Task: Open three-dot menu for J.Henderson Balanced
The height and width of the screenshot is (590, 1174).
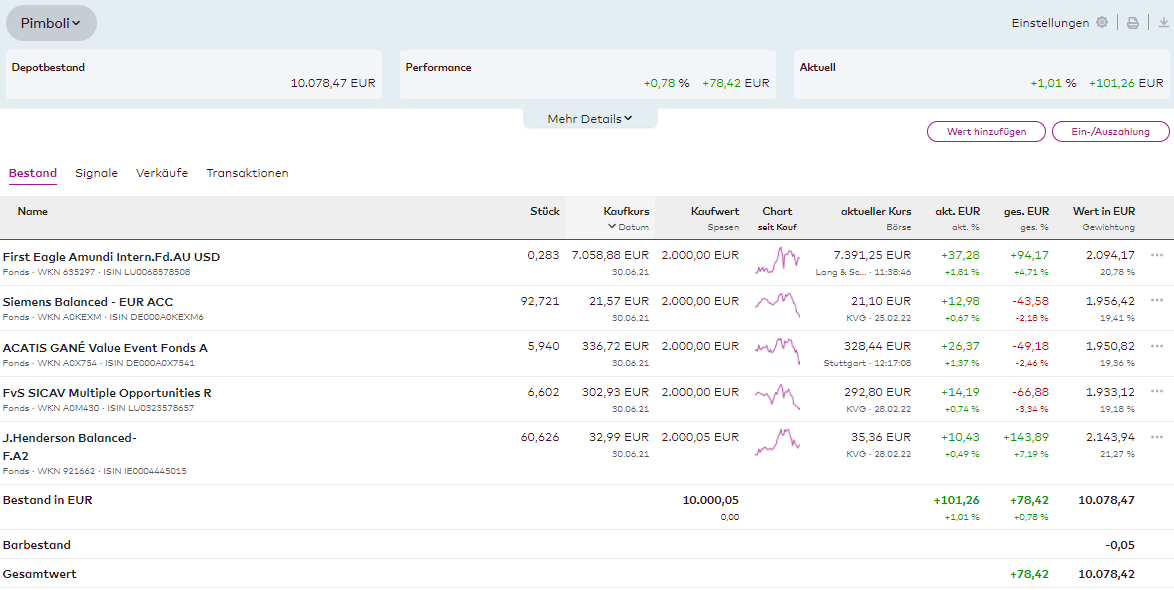Action: tap(1157, 437)
